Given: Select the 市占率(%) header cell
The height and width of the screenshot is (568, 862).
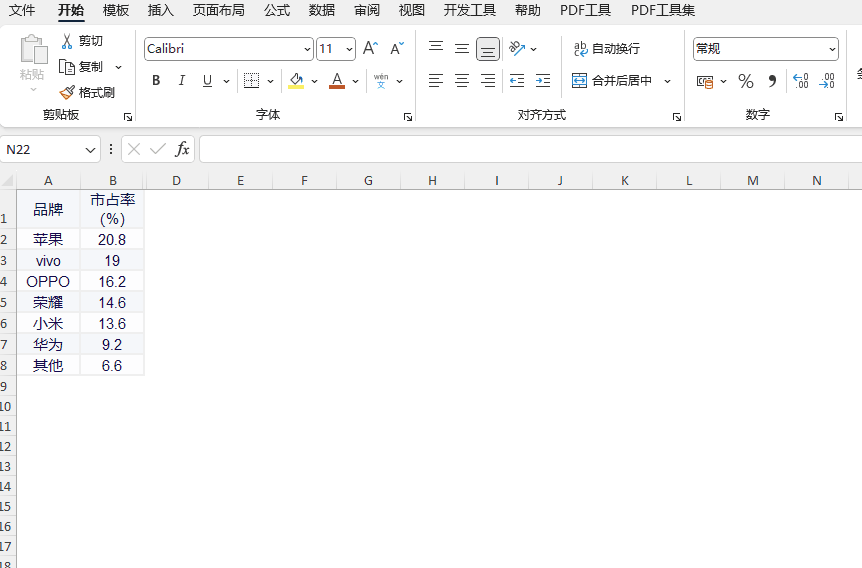Looking at the screenshot, I should pyautogui.click(x=112, y=209).
